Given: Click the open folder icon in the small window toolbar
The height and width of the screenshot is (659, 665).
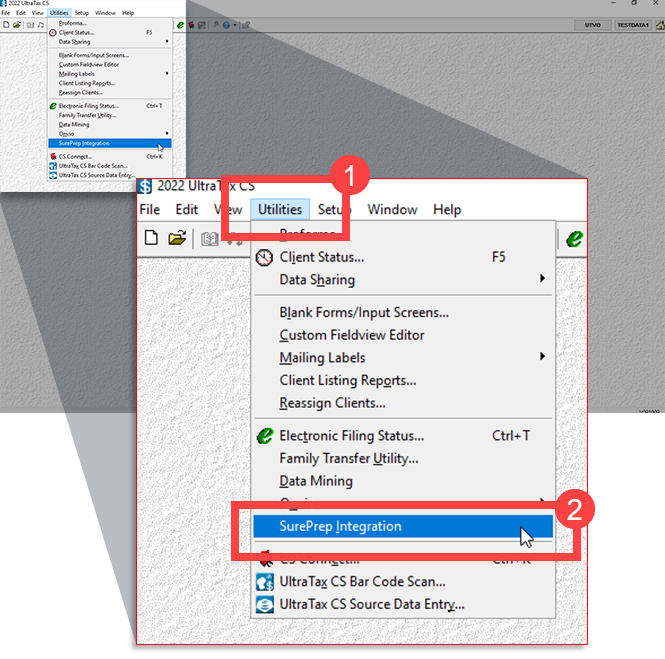Looking at the screenshot, I should pyautogui.click(x=17, y=25).
